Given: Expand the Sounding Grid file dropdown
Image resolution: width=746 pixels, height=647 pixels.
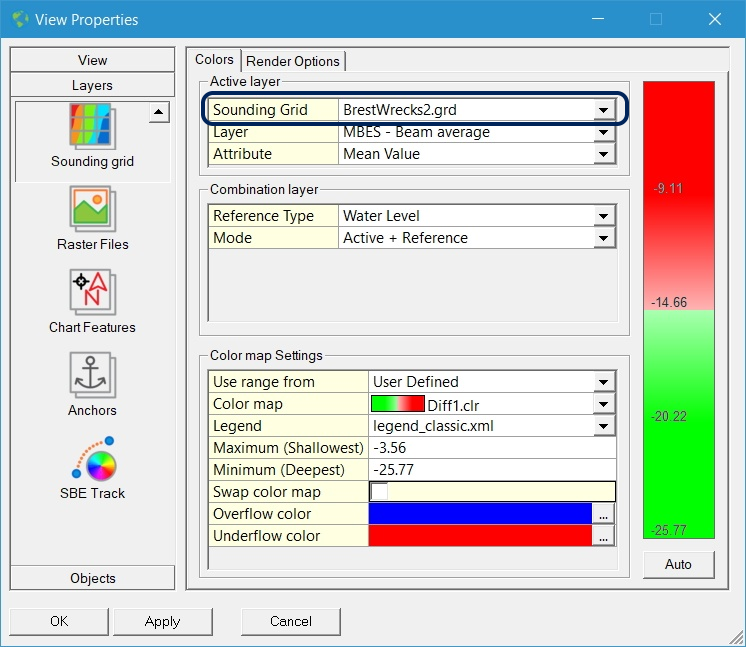Looking at the screenshot, I should (x=603, y=110).
